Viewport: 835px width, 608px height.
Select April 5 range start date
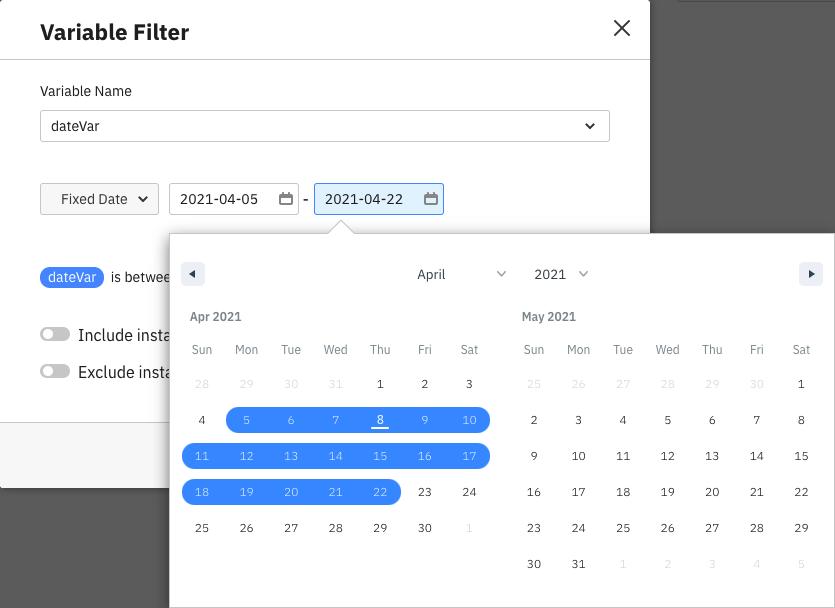click(x=246, y=420)
